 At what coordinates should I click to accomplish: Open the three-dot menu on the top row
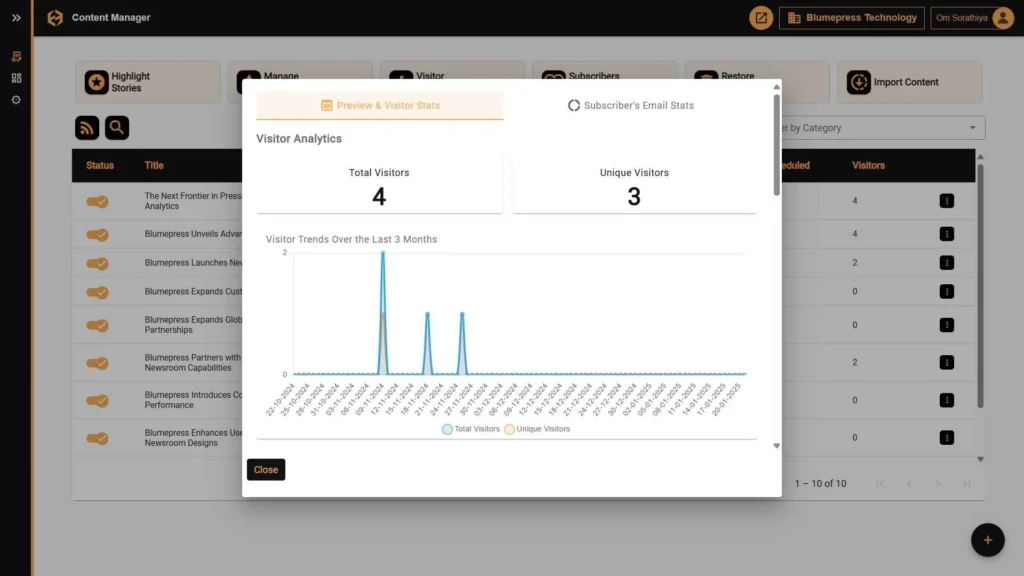(x=946, y=200)
